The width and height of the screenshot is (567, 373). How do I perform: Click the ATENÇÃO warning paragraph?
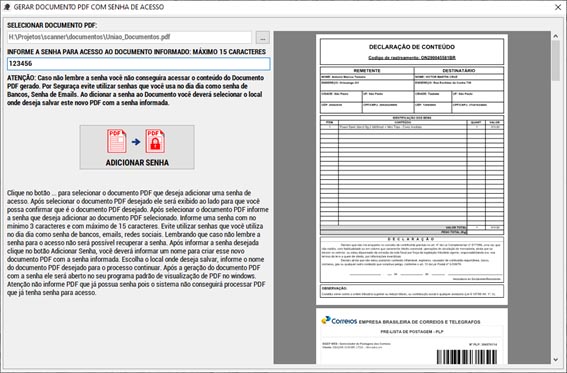[136, 90]
